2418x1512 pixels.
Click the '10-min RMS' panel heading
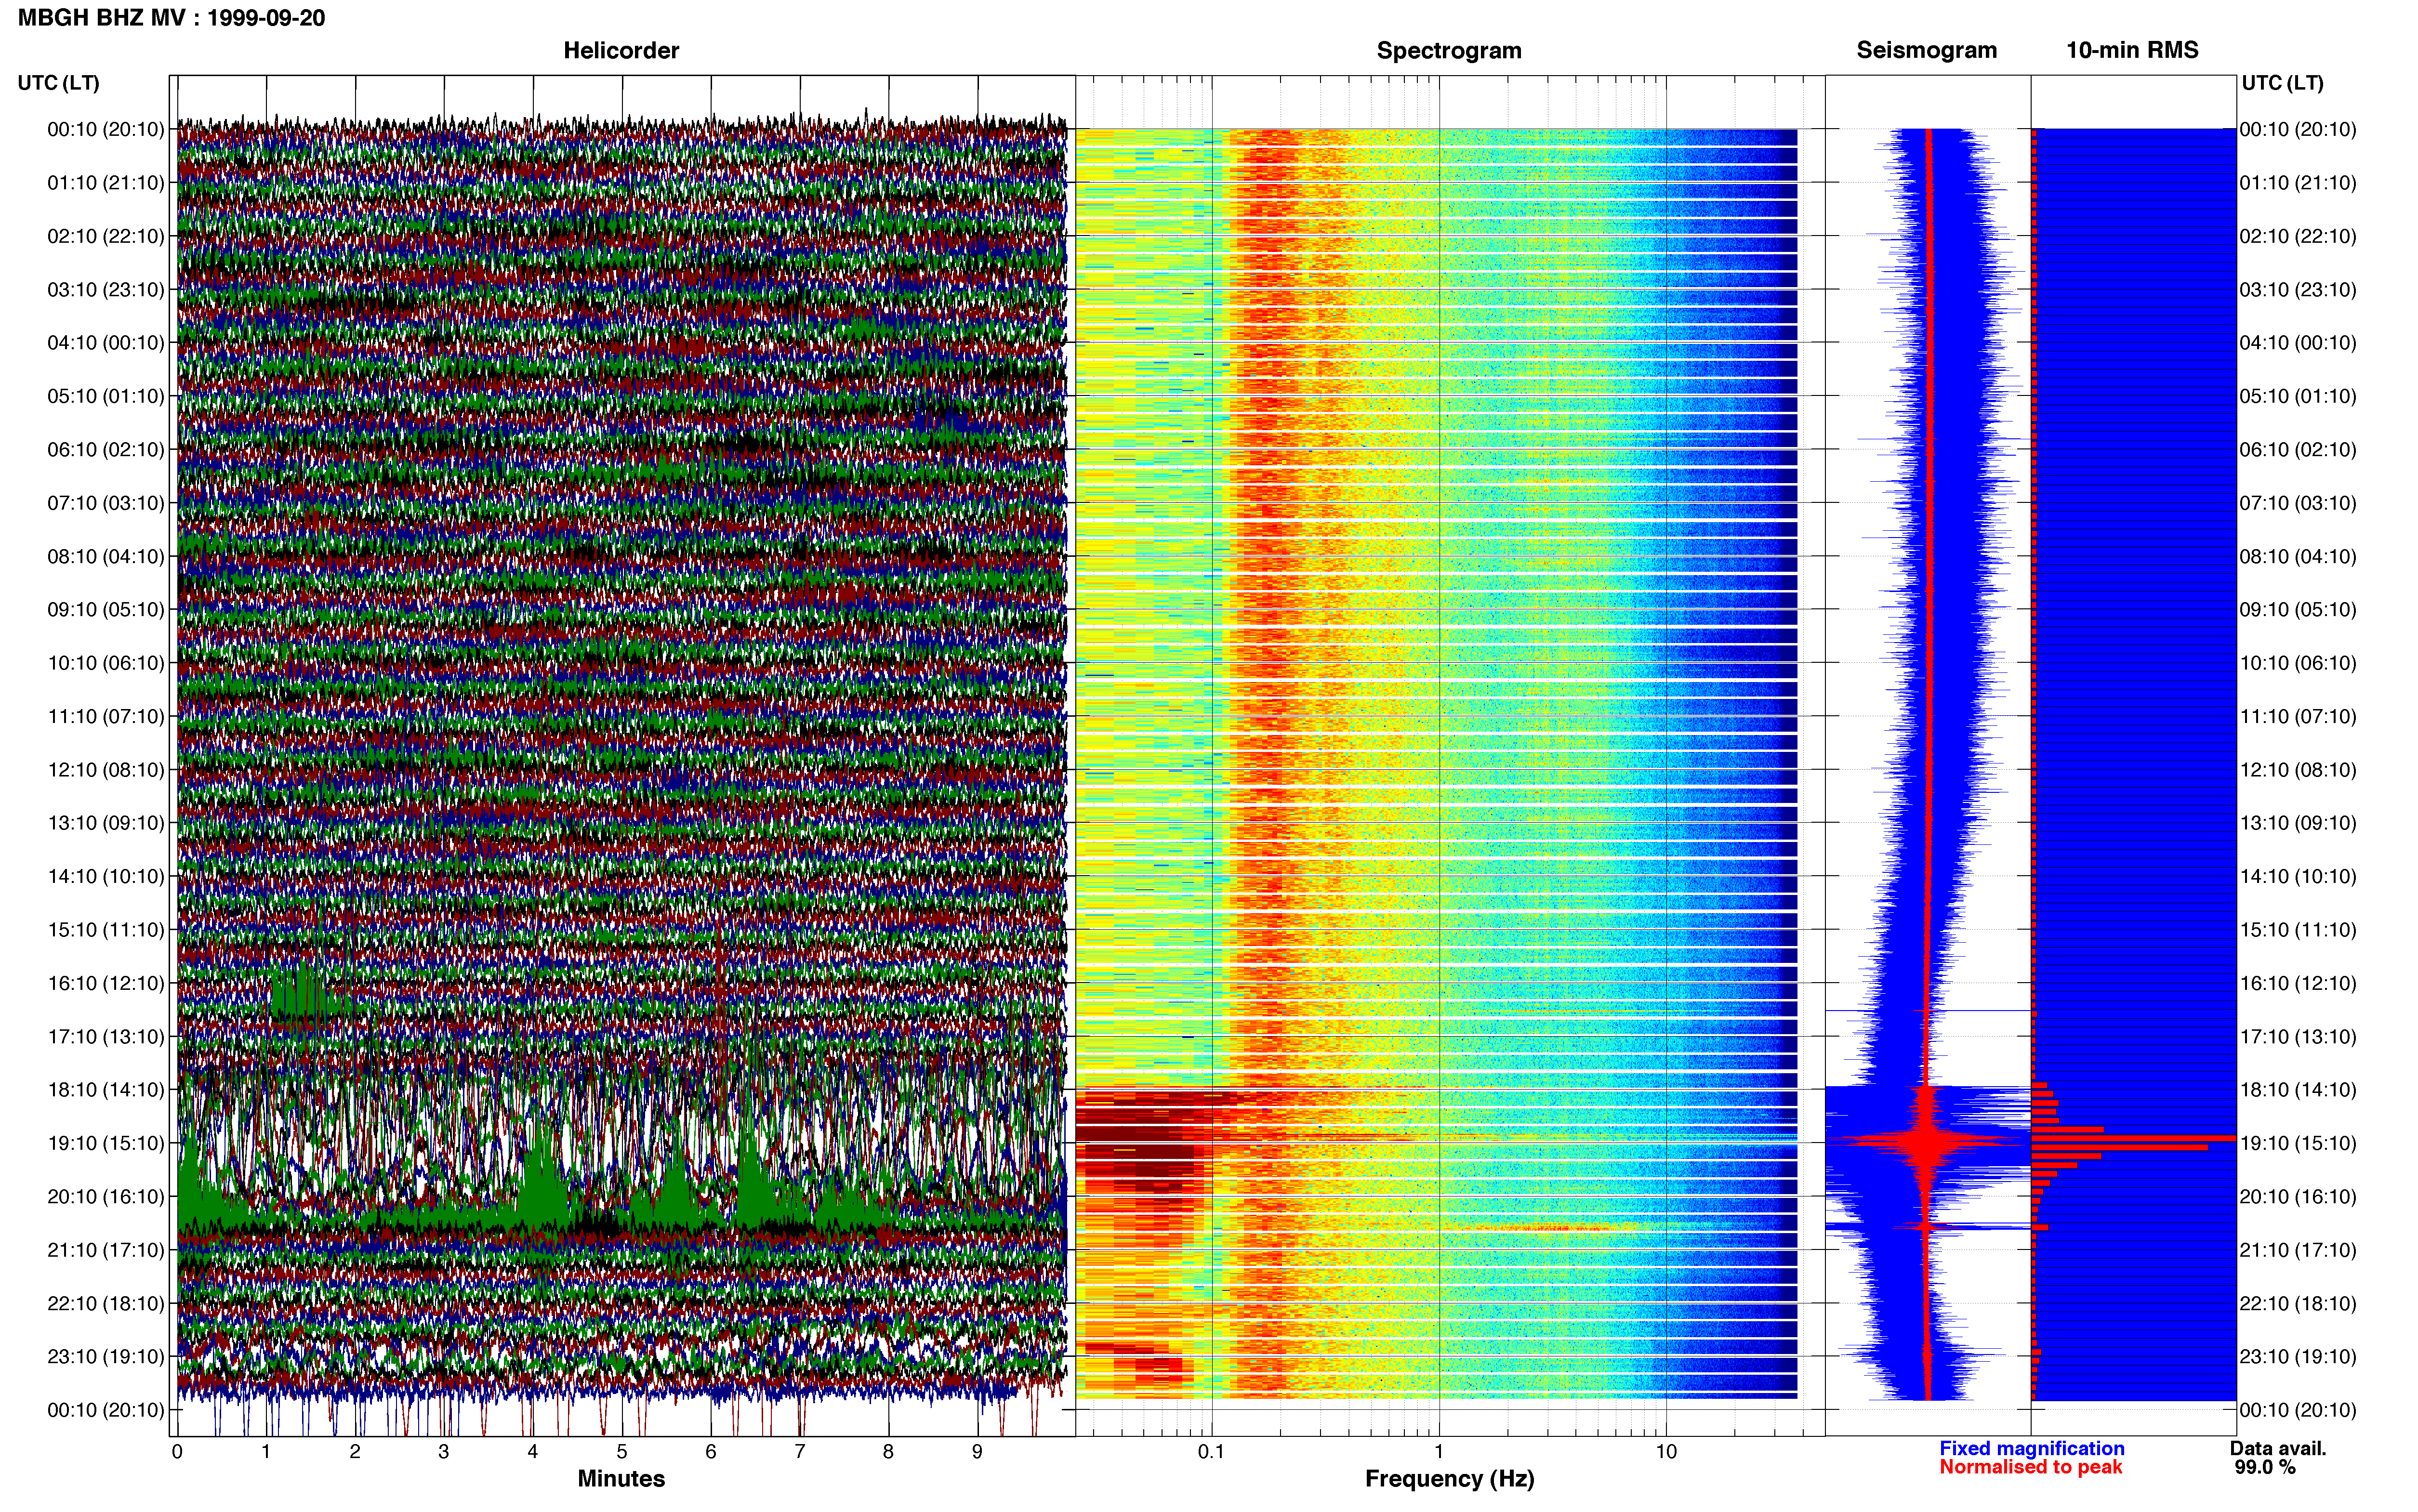[x=2132, y=50]
